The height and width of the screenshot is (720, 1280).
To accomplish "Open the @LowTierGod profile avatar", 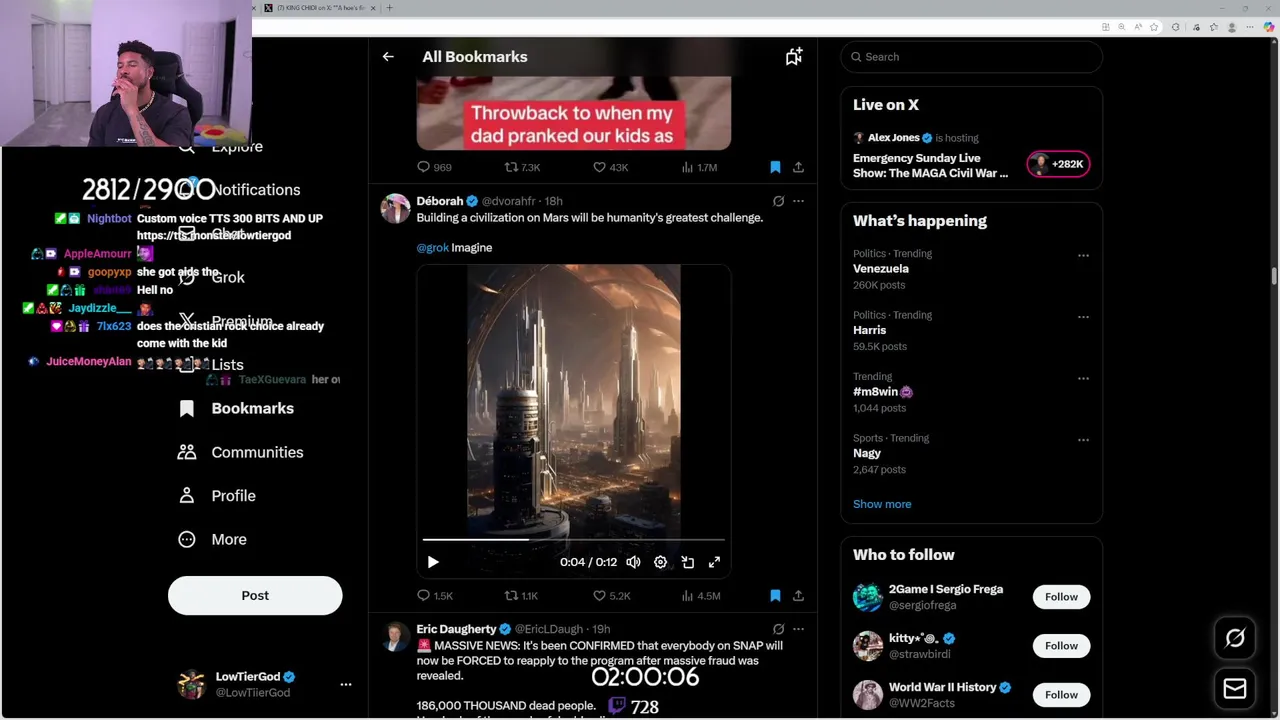I will (191, 684).
